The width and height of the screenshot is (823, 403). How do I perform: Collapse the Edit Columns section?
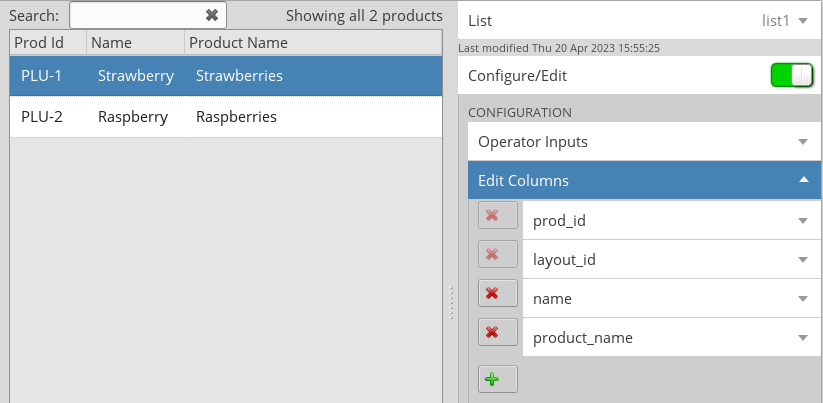tap(645, 181)
